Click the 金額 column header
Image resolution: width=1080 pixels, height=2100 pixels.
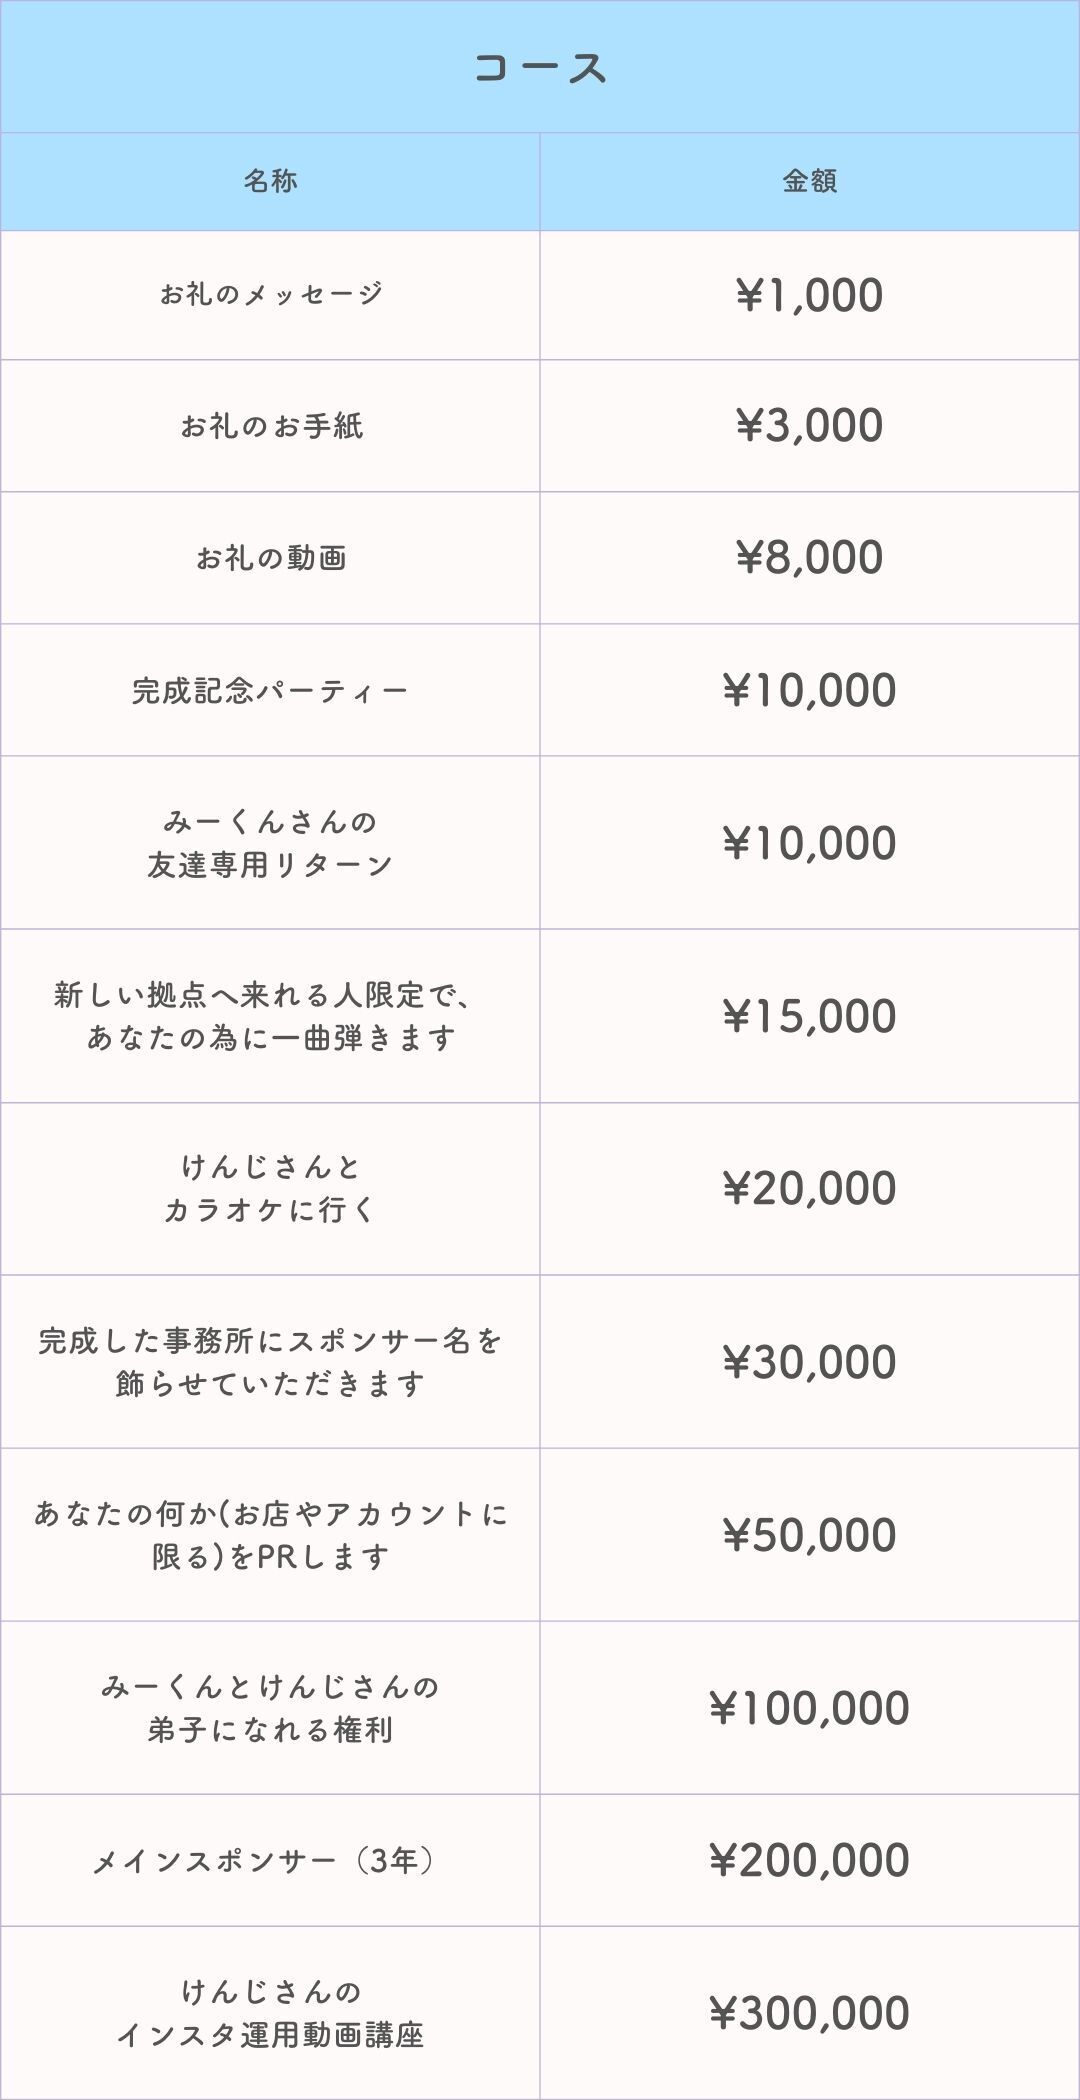(809, 181)
